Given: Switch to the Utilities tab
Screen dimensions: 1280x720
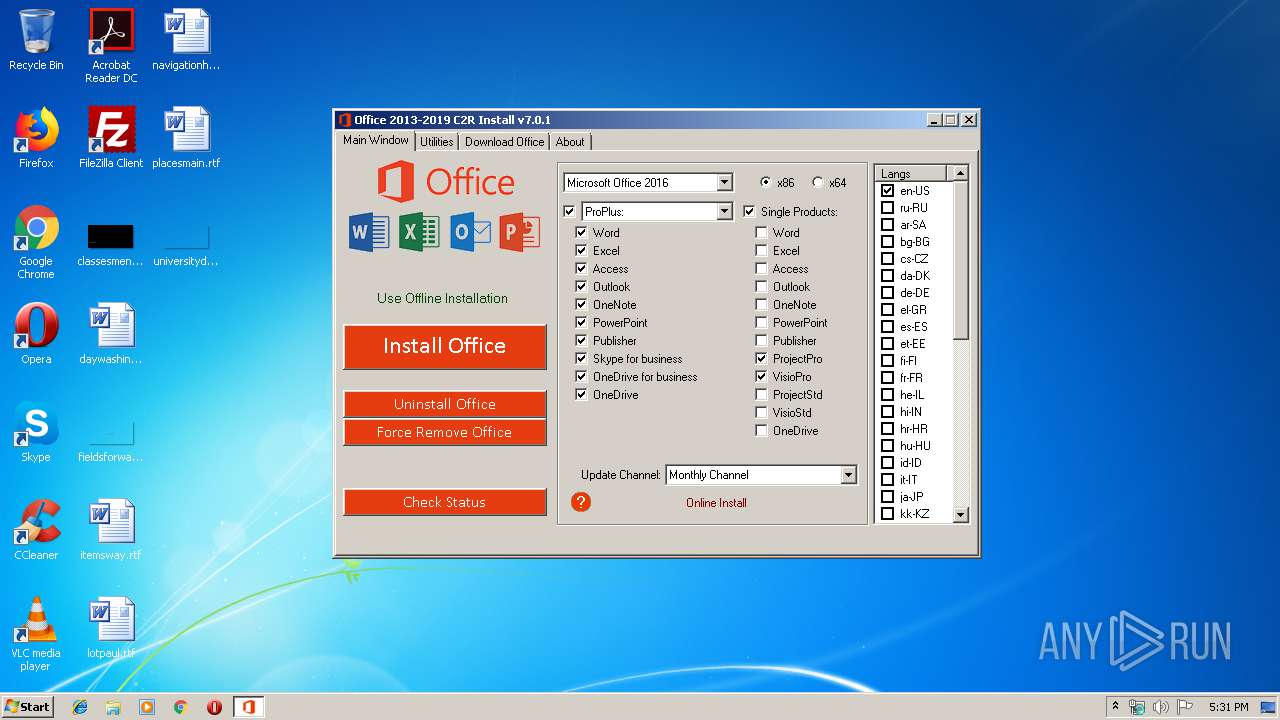Looking at the screenshot, I should click(436, 142).
